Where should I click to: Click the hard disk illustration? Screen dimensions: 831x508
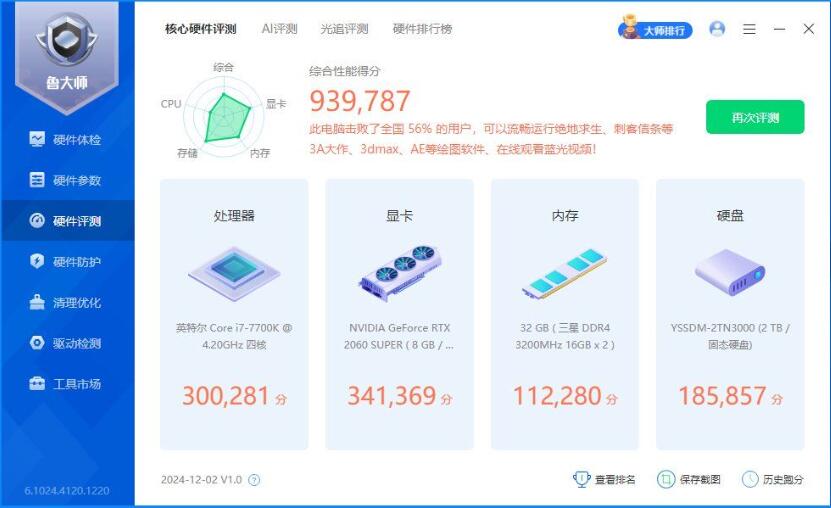click(730, 273)
